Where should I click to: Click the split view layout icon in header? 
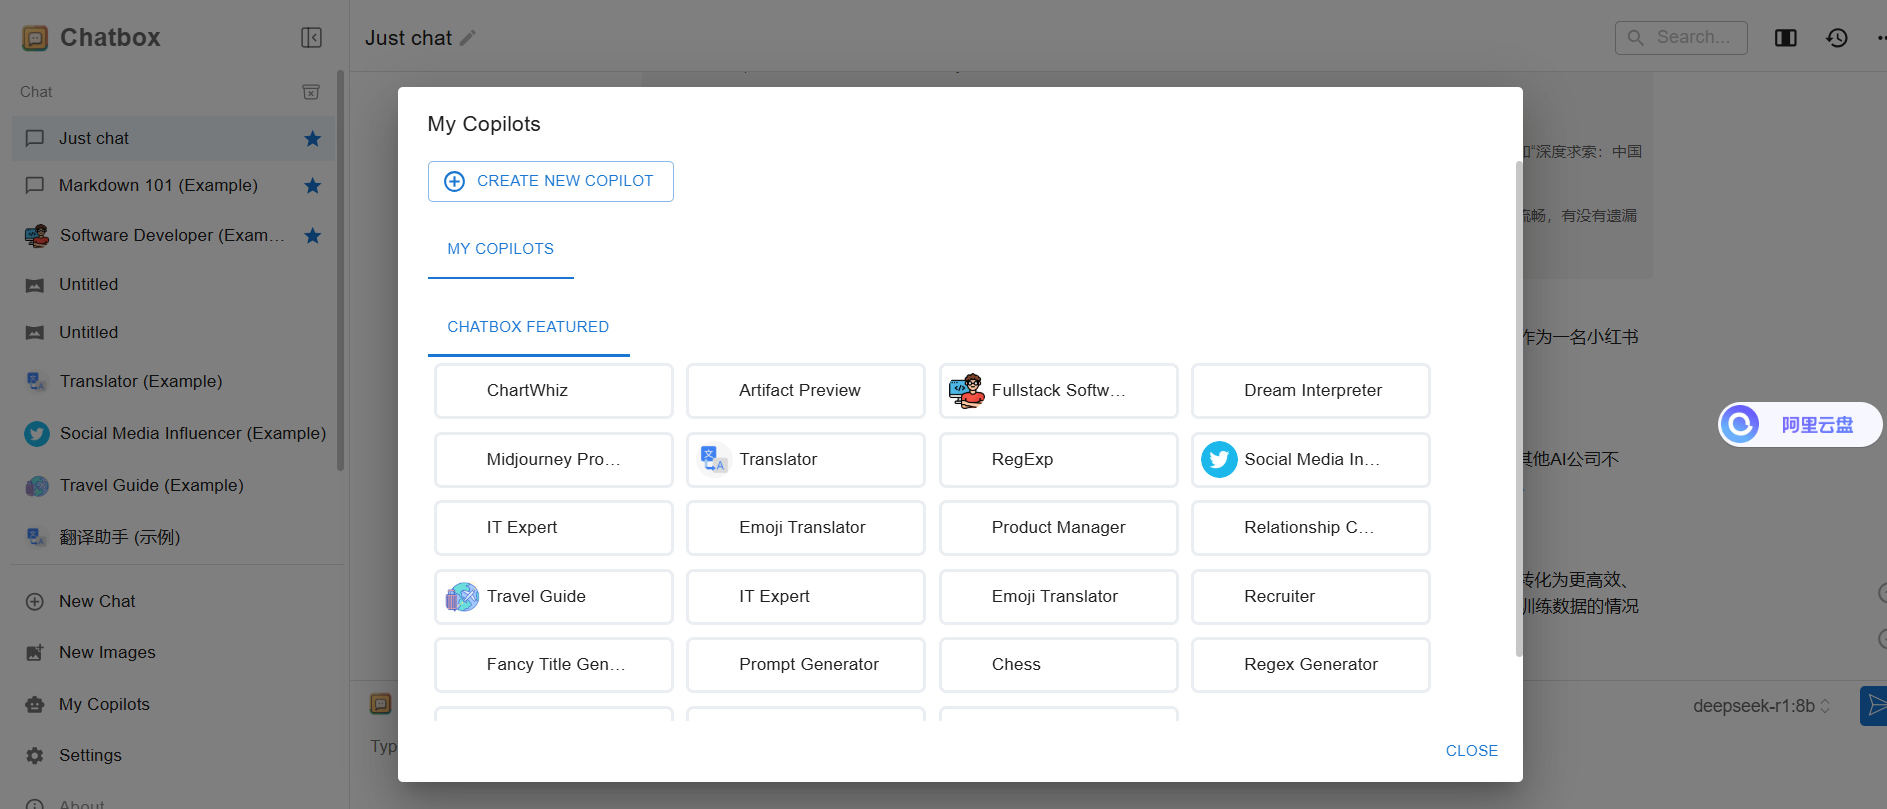[x=1786, y=38]
